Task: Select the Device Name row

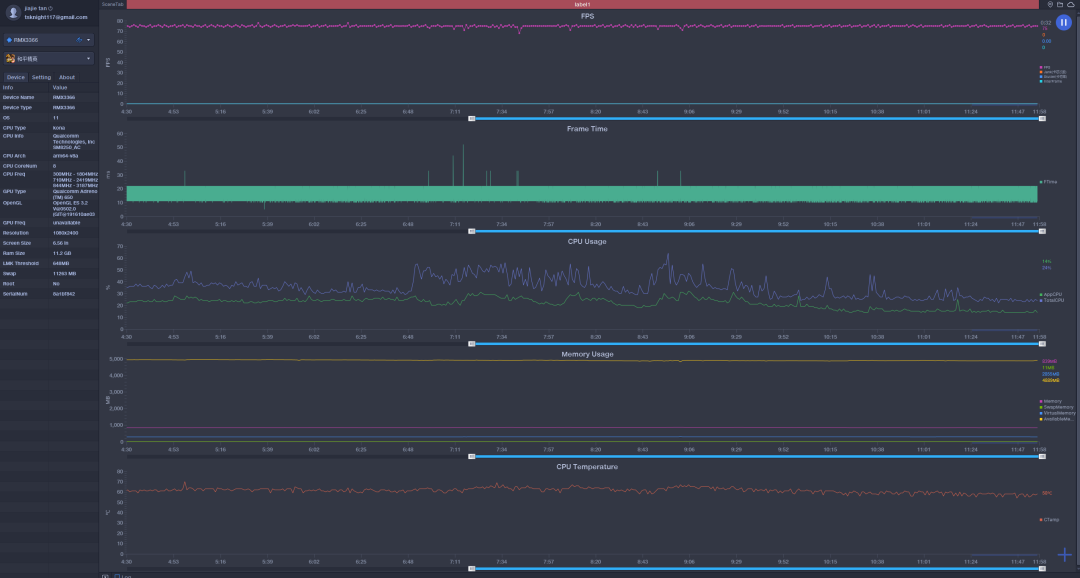Action: click(x=49, y=97)
